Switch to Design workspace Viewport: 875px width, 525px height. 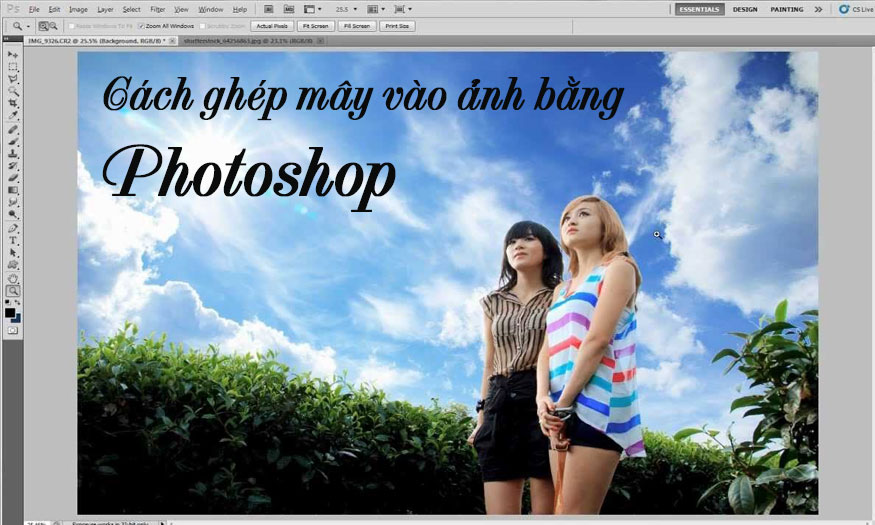745,9
